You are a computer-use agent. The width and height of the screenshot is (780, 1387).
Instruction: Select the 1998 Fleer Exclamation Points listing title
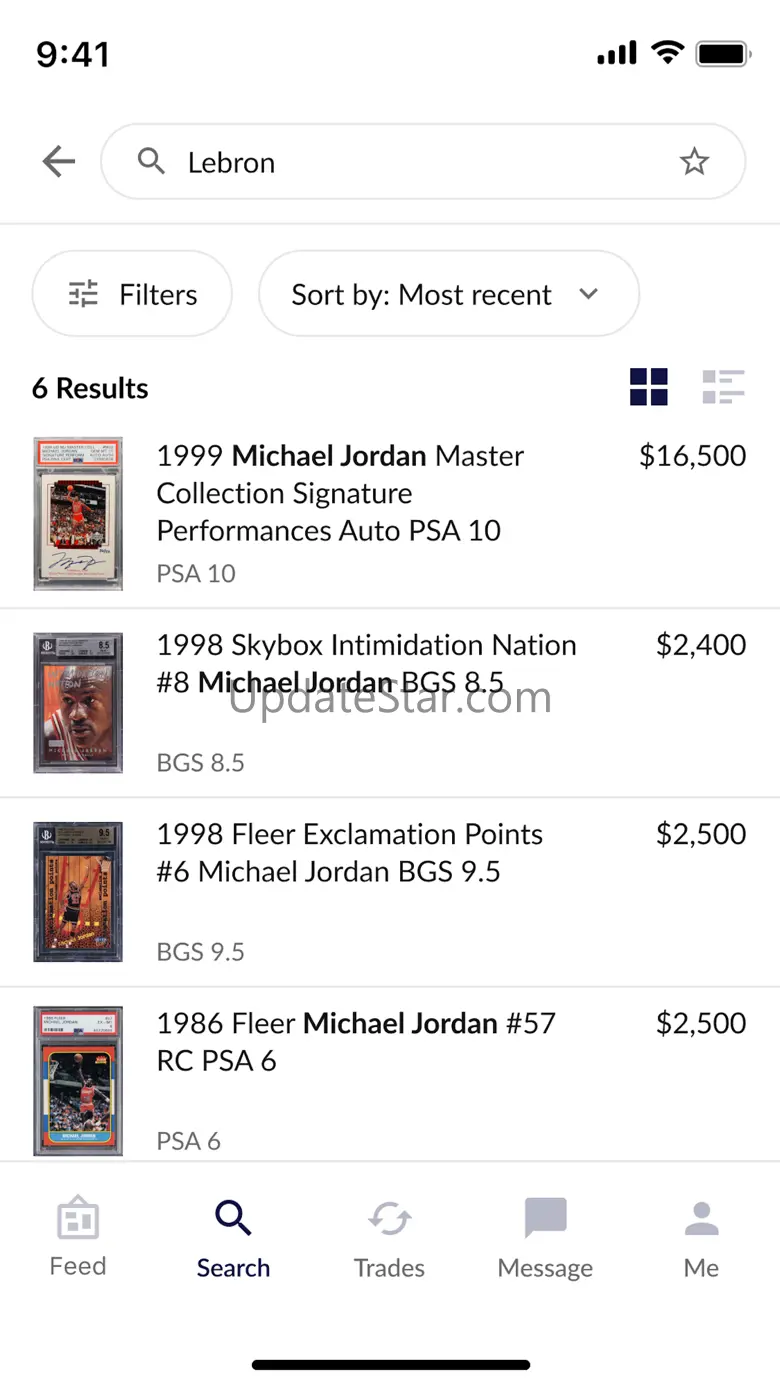350,853
